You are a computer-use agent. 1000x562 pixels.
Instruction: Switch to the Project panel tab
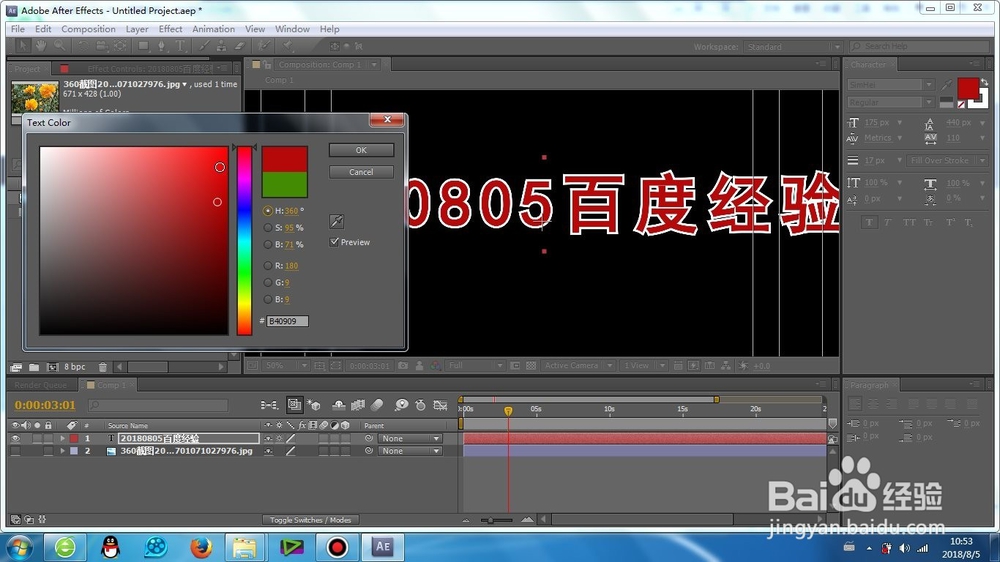27,69
